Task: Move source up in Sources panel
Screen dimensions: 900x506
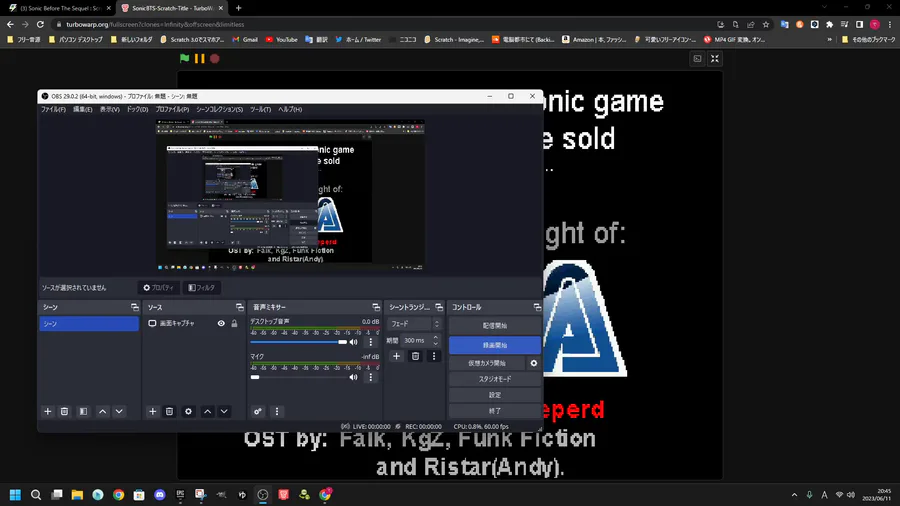Action: click(207, 411)
